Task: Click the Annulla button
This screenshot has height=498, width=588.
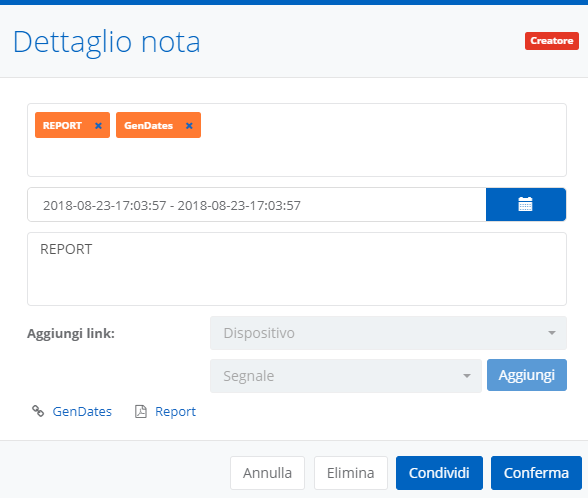Action: pyautogui.click(x=267, y=473)
